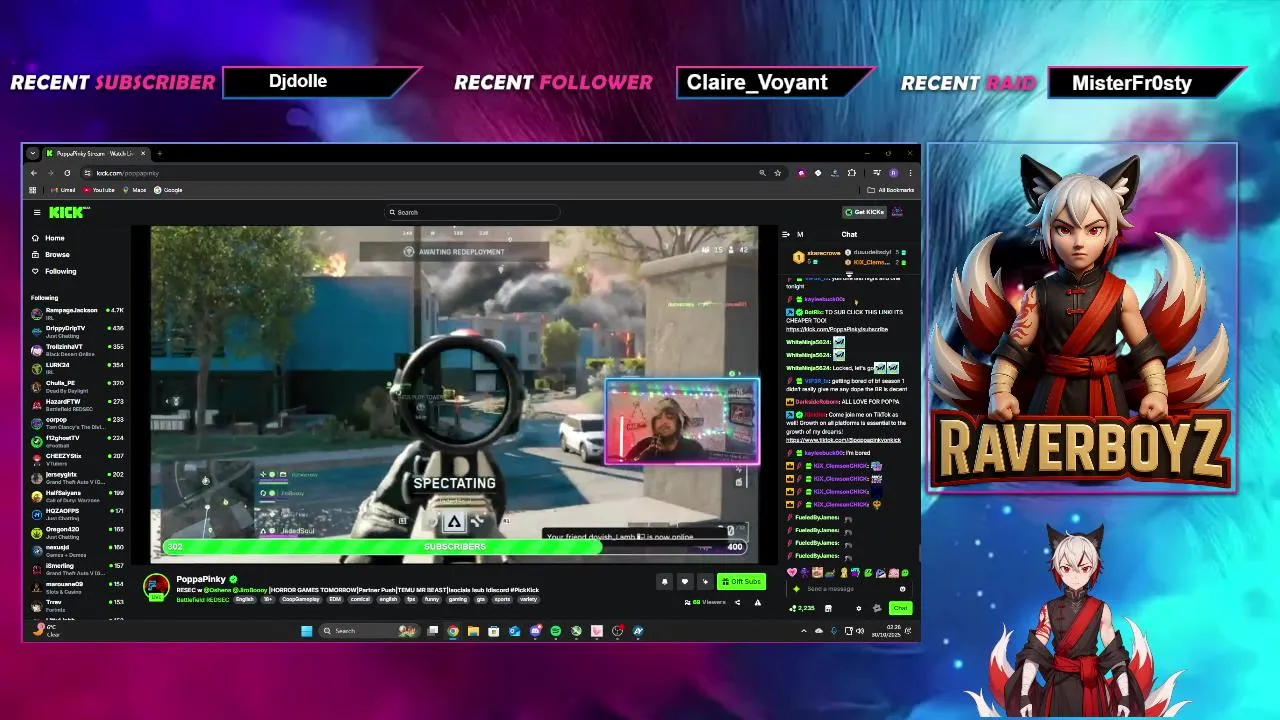Open Browse in Kick sidebar

coord(50,254)
